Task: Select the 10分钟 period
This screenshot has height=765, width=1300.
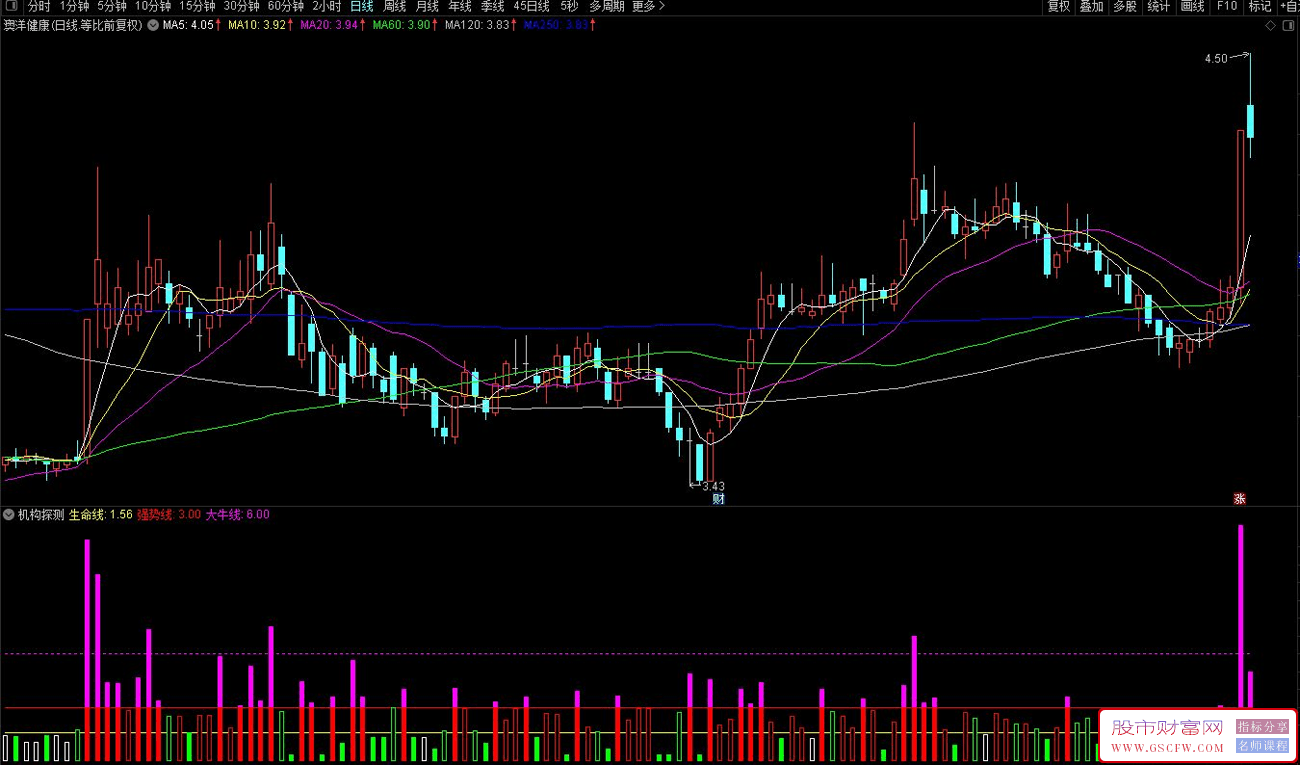Action: pos(153,6)
